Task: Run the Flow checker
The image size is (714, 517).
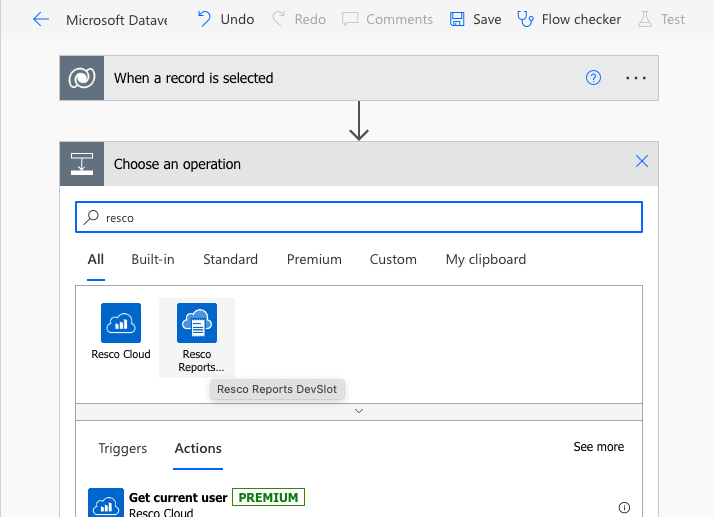Action: (x=569, y=19)
